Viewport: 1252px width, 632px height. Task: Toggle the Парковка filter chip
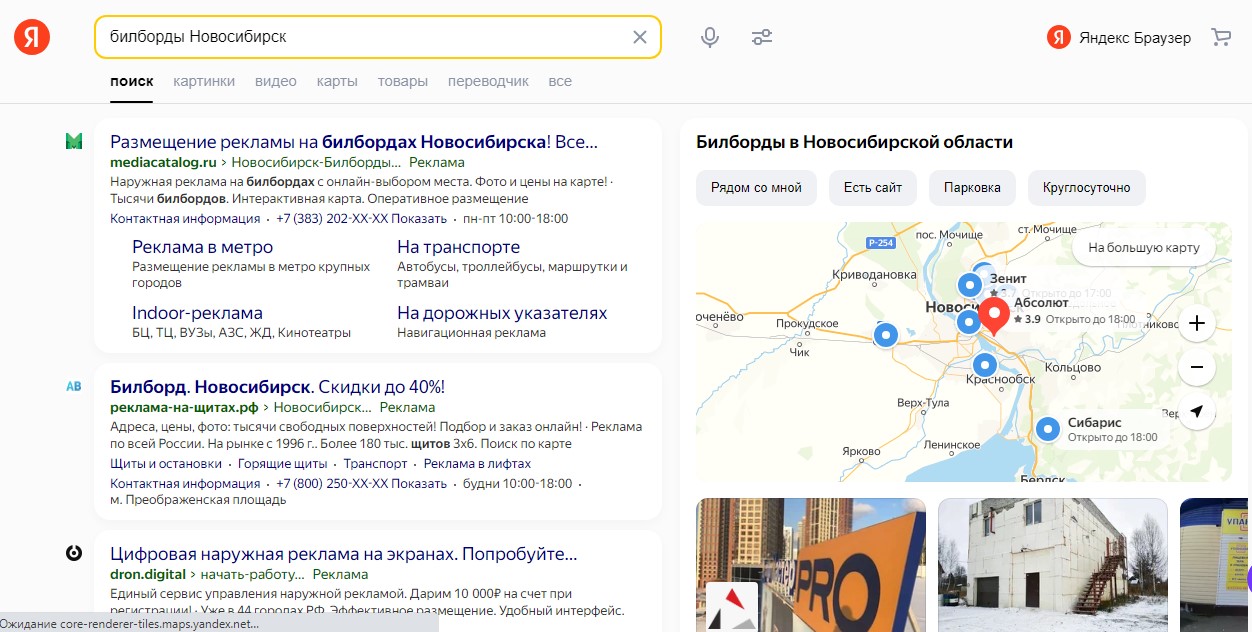(972, 188)
